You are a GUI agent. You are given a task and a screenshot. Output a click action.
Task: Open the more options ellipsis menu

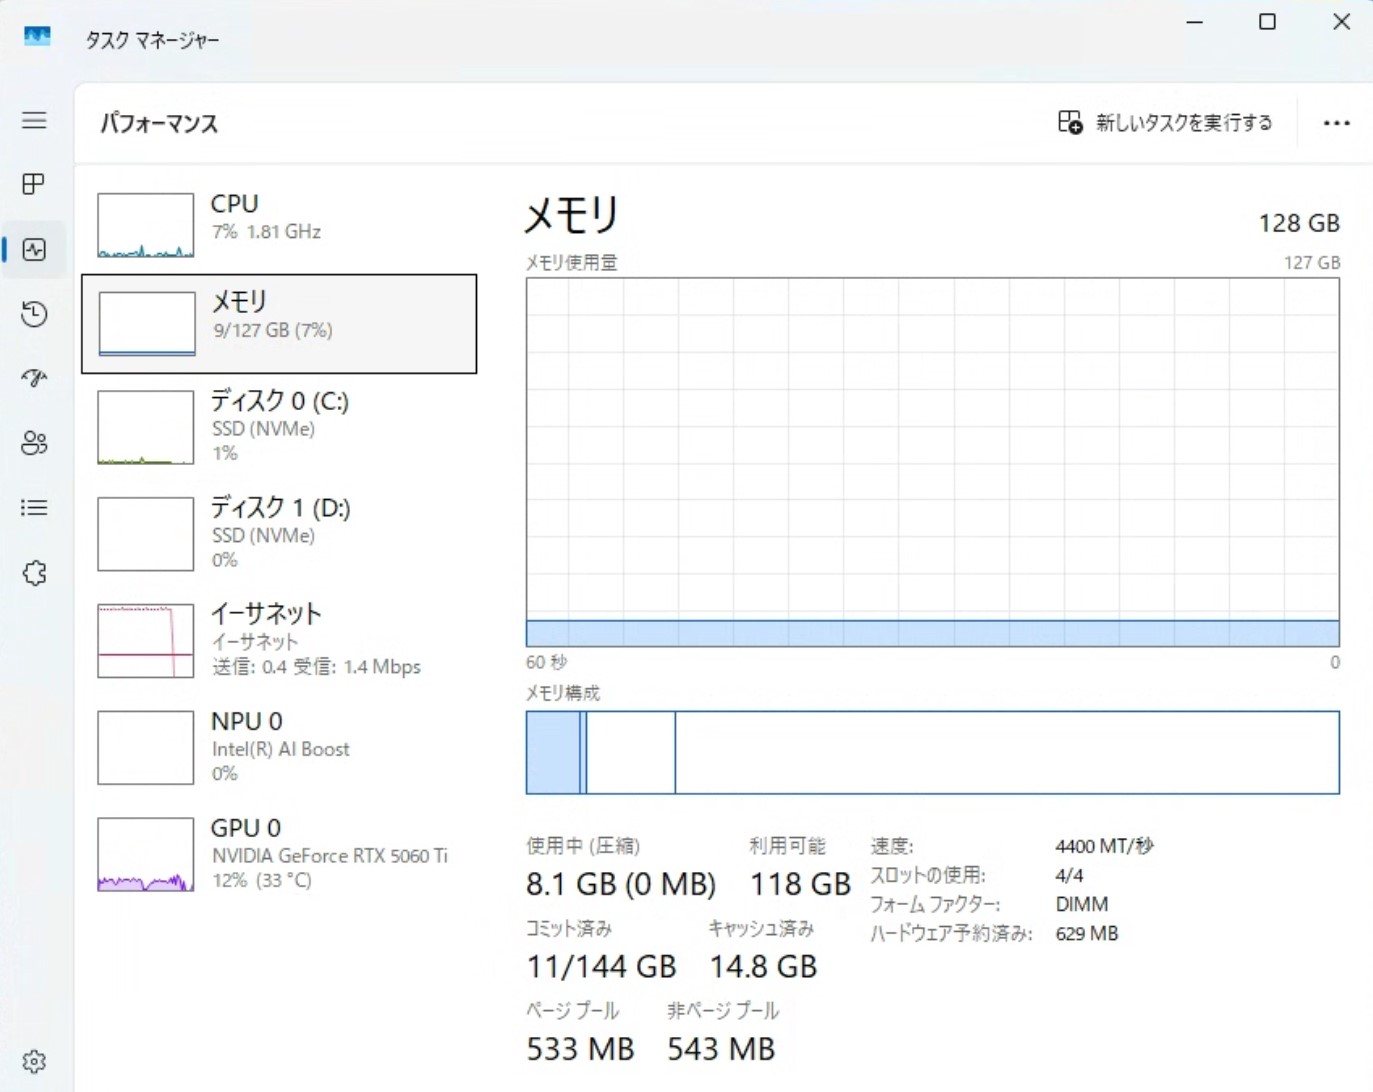[1337, 122]
